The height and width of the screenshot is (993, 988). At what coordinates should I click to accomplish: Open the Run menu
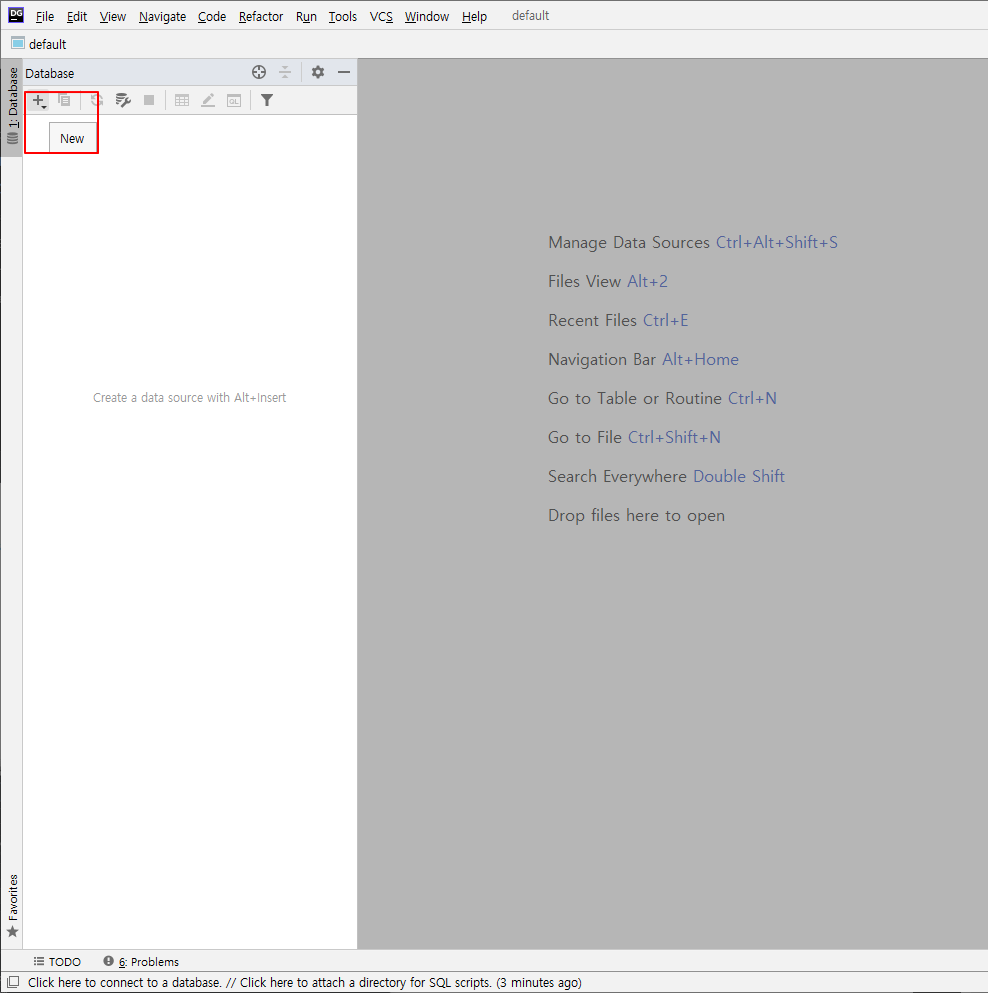pyautogui.click(x=306, y=16)
